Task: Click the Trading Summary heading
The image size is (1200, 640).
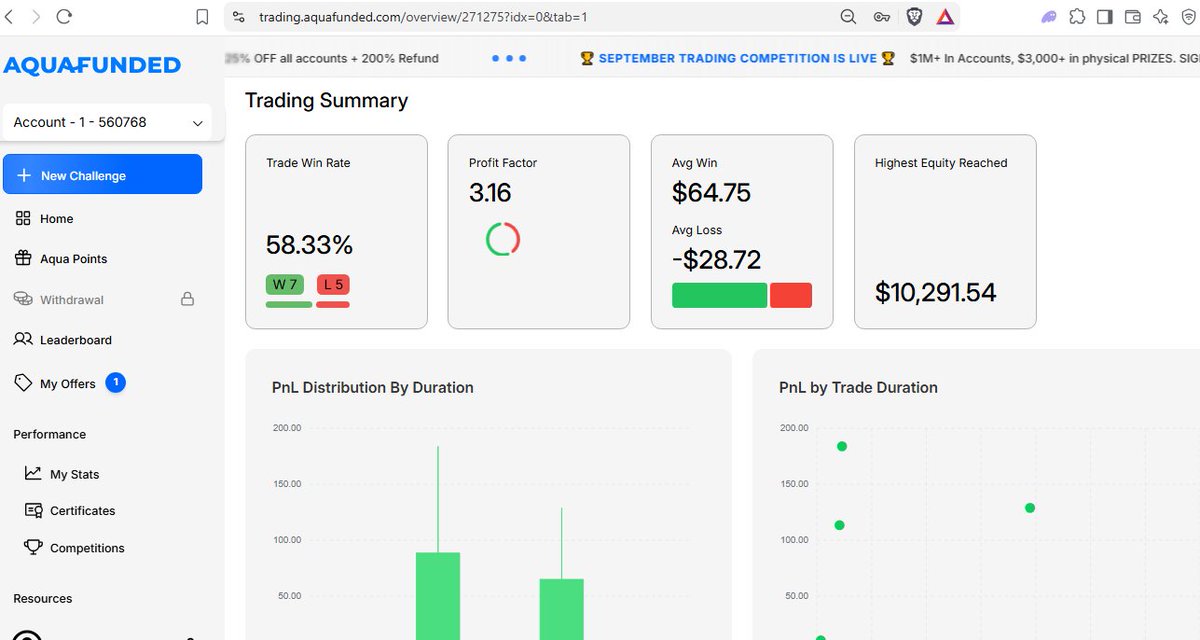Action: 326,100
